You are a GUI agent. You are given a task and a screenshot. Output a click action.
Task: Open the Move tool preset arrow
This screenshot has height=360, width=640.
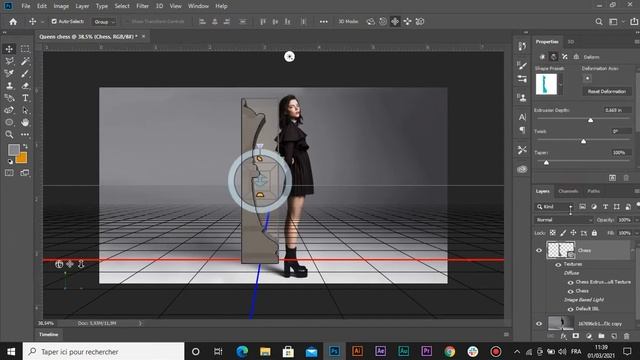point(42,22)
